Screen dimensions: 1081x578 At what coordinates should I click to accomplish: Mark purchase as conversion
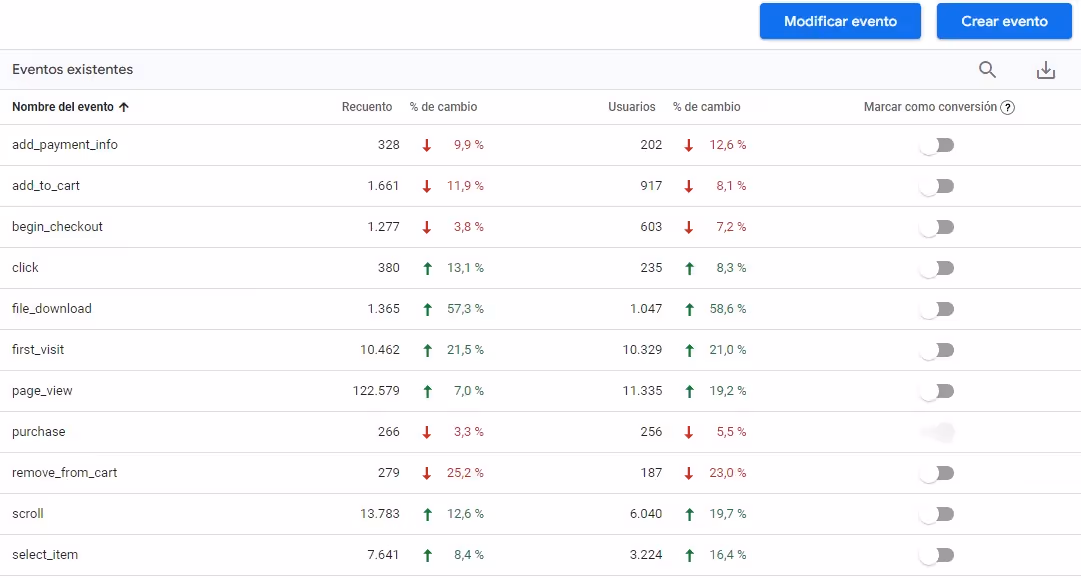click(936, 431)
